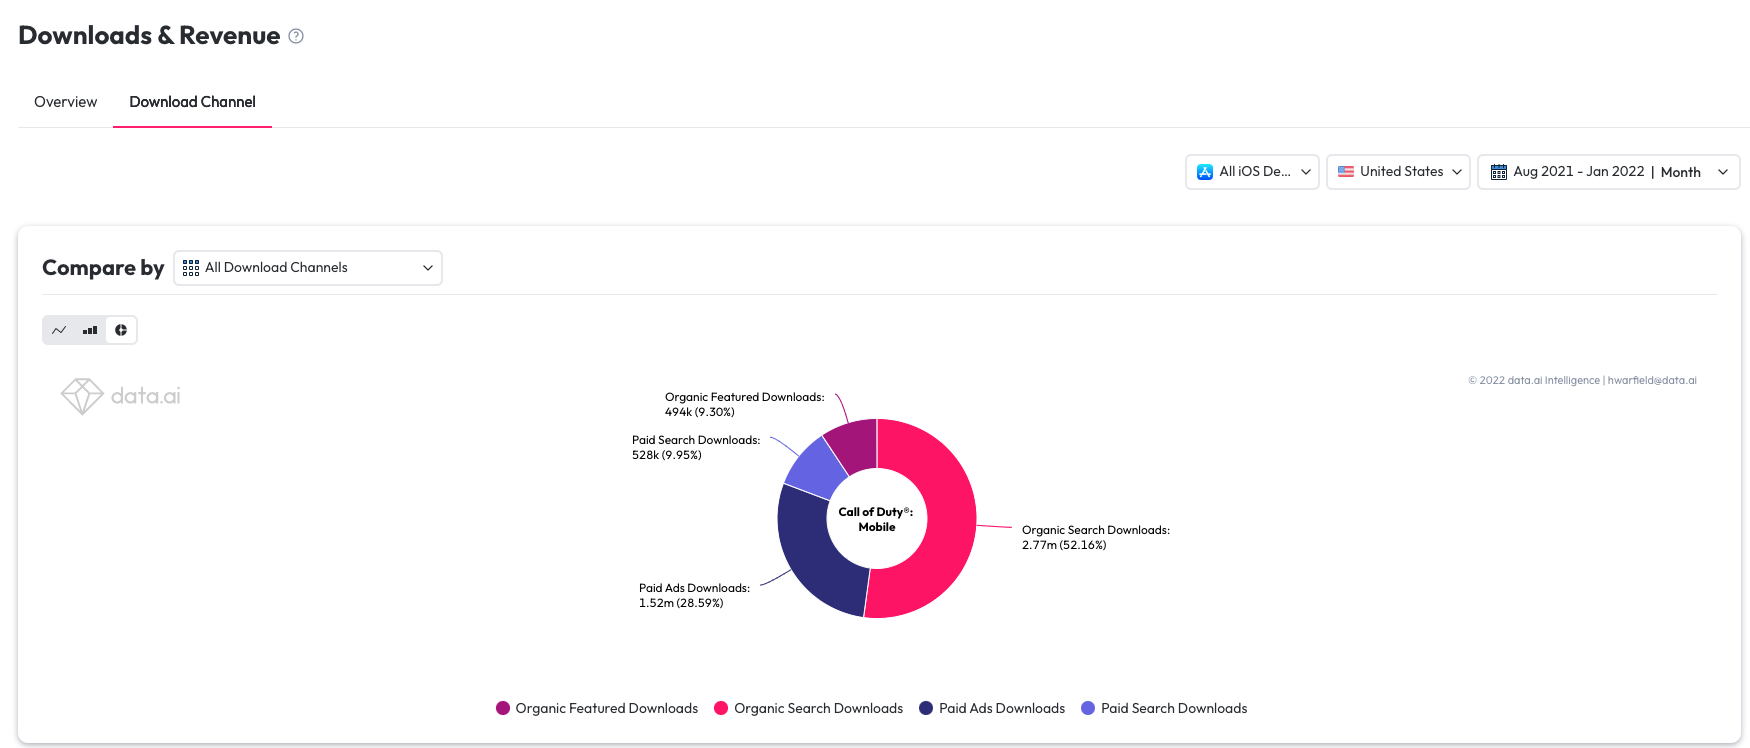Image resolution: width=1750 pixels, height=748 pixels.
Task: Expand the All Download Channels compare dropdown
Action: 308,268
